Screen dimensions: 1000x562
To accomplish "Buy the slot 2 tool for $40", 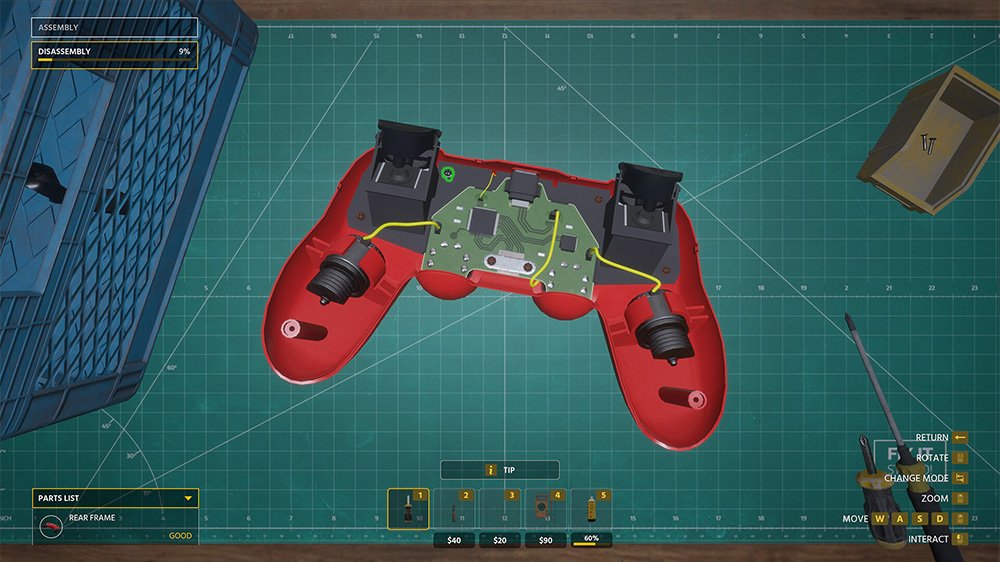I will click(453, 541).
